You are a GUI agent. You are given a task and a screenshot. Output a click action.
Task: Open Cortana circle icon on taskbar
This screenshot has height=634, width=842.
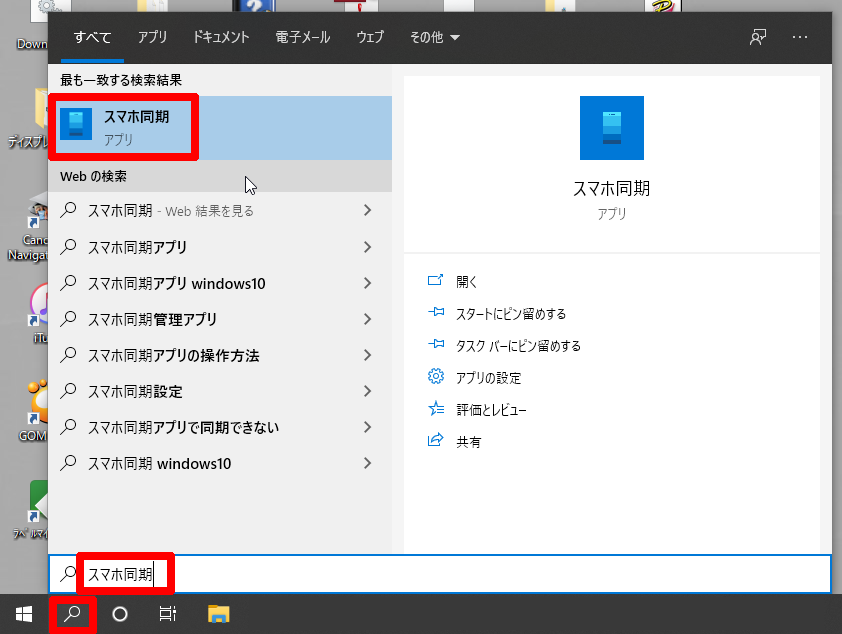pyautogui.click(x=119, y=614)
